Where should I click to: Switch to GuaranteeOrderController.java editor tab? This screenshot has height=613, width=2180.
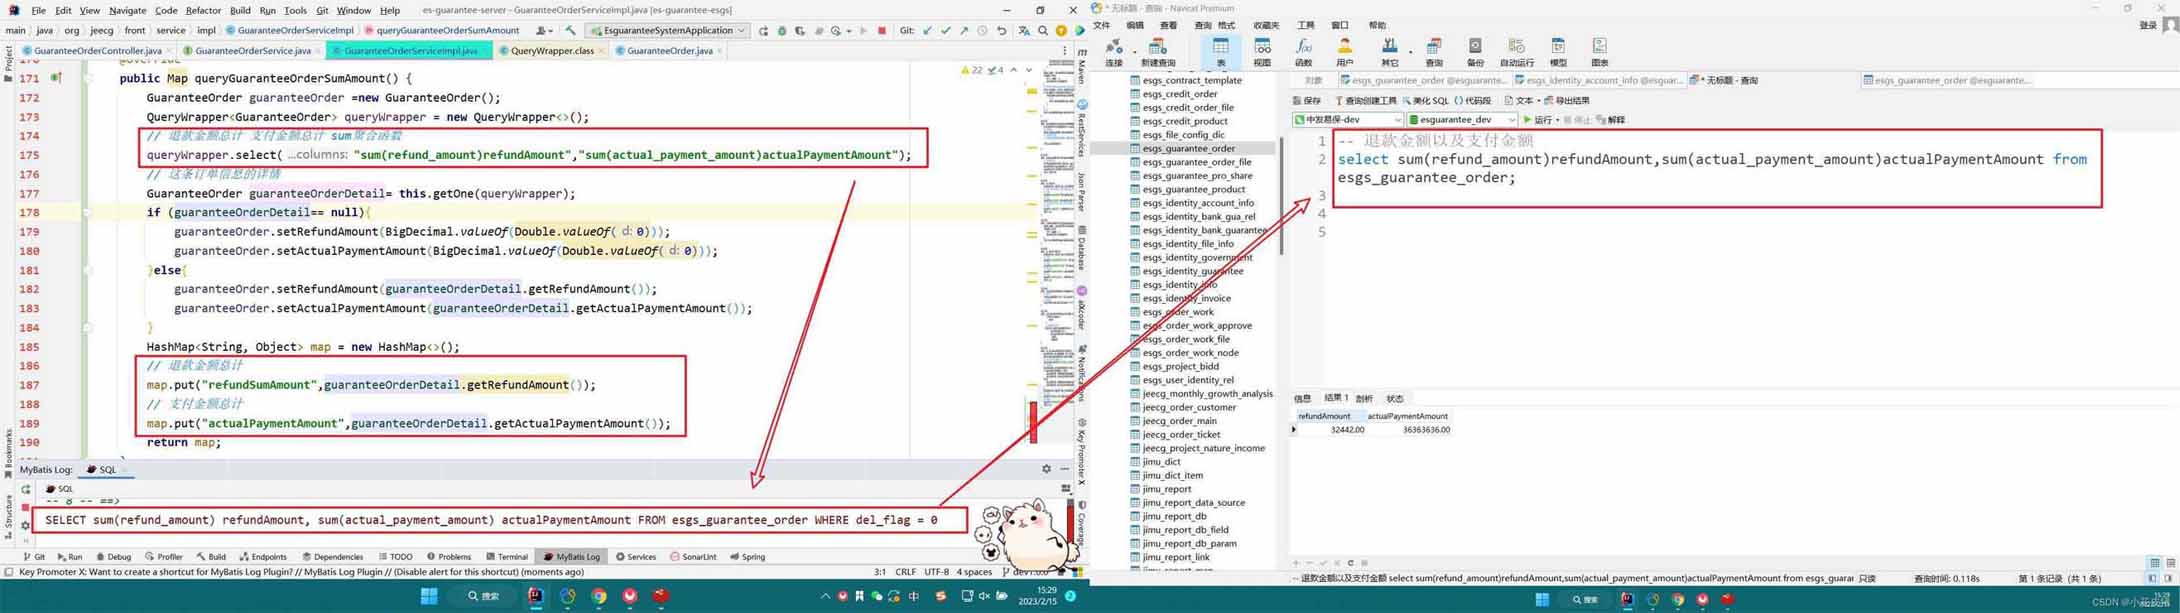coord(97,50)
